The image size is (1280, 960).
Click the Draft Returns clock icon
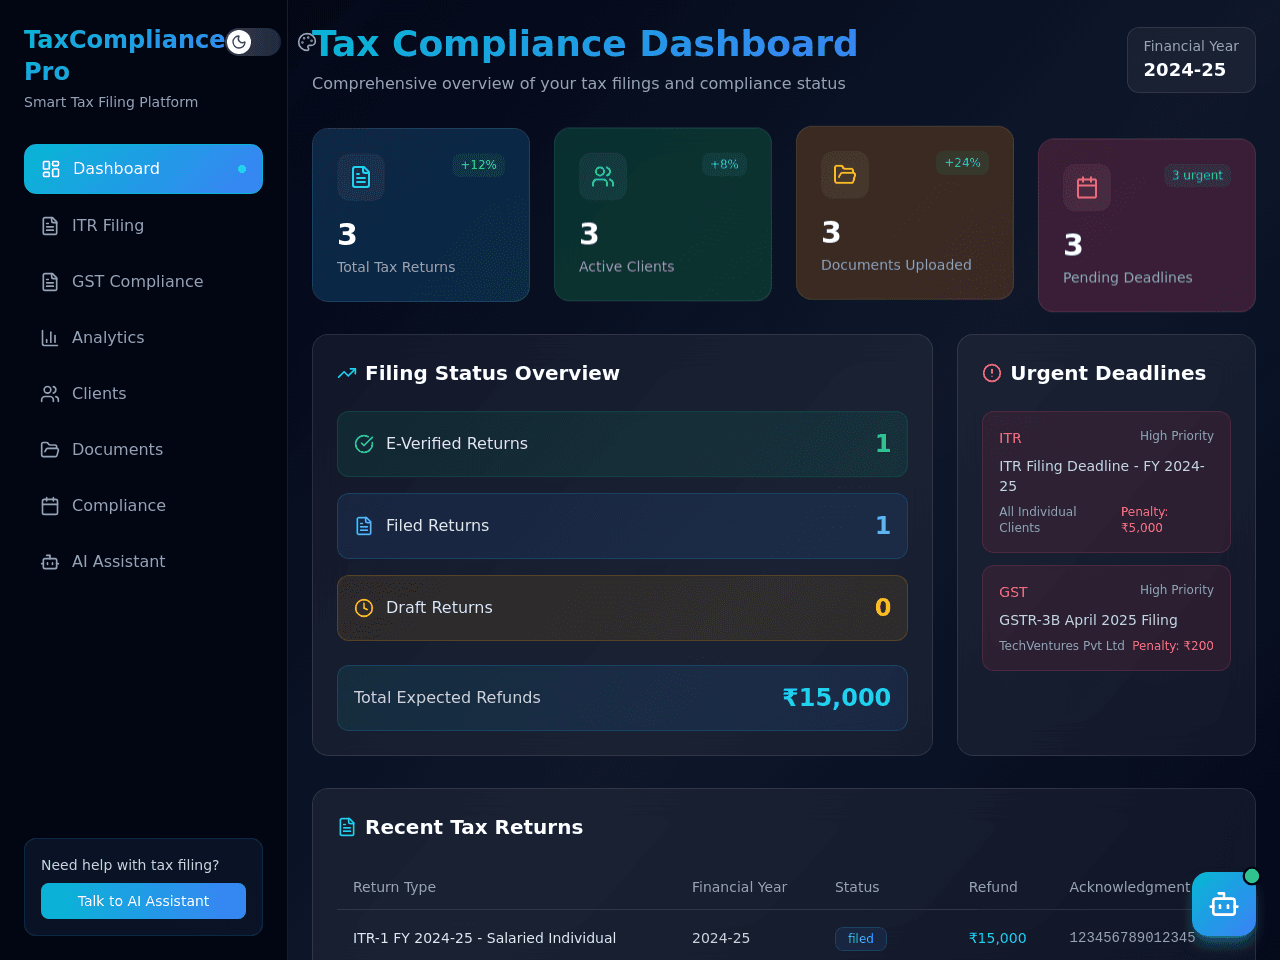coord(364,608)
